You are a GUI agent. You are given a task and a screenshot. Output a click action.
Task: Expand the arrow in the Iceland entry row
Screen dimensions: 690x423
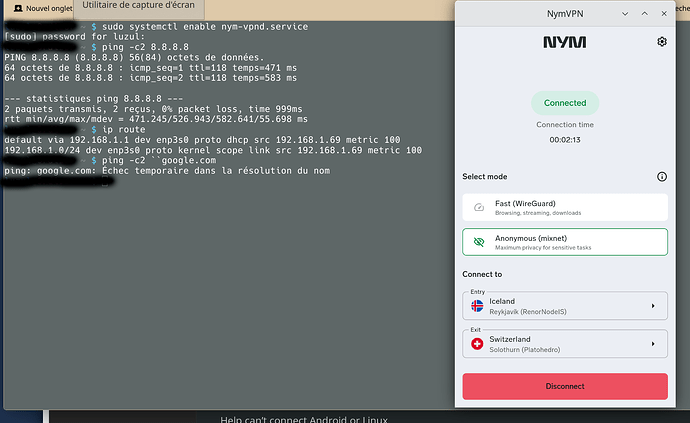coord(653,306)
